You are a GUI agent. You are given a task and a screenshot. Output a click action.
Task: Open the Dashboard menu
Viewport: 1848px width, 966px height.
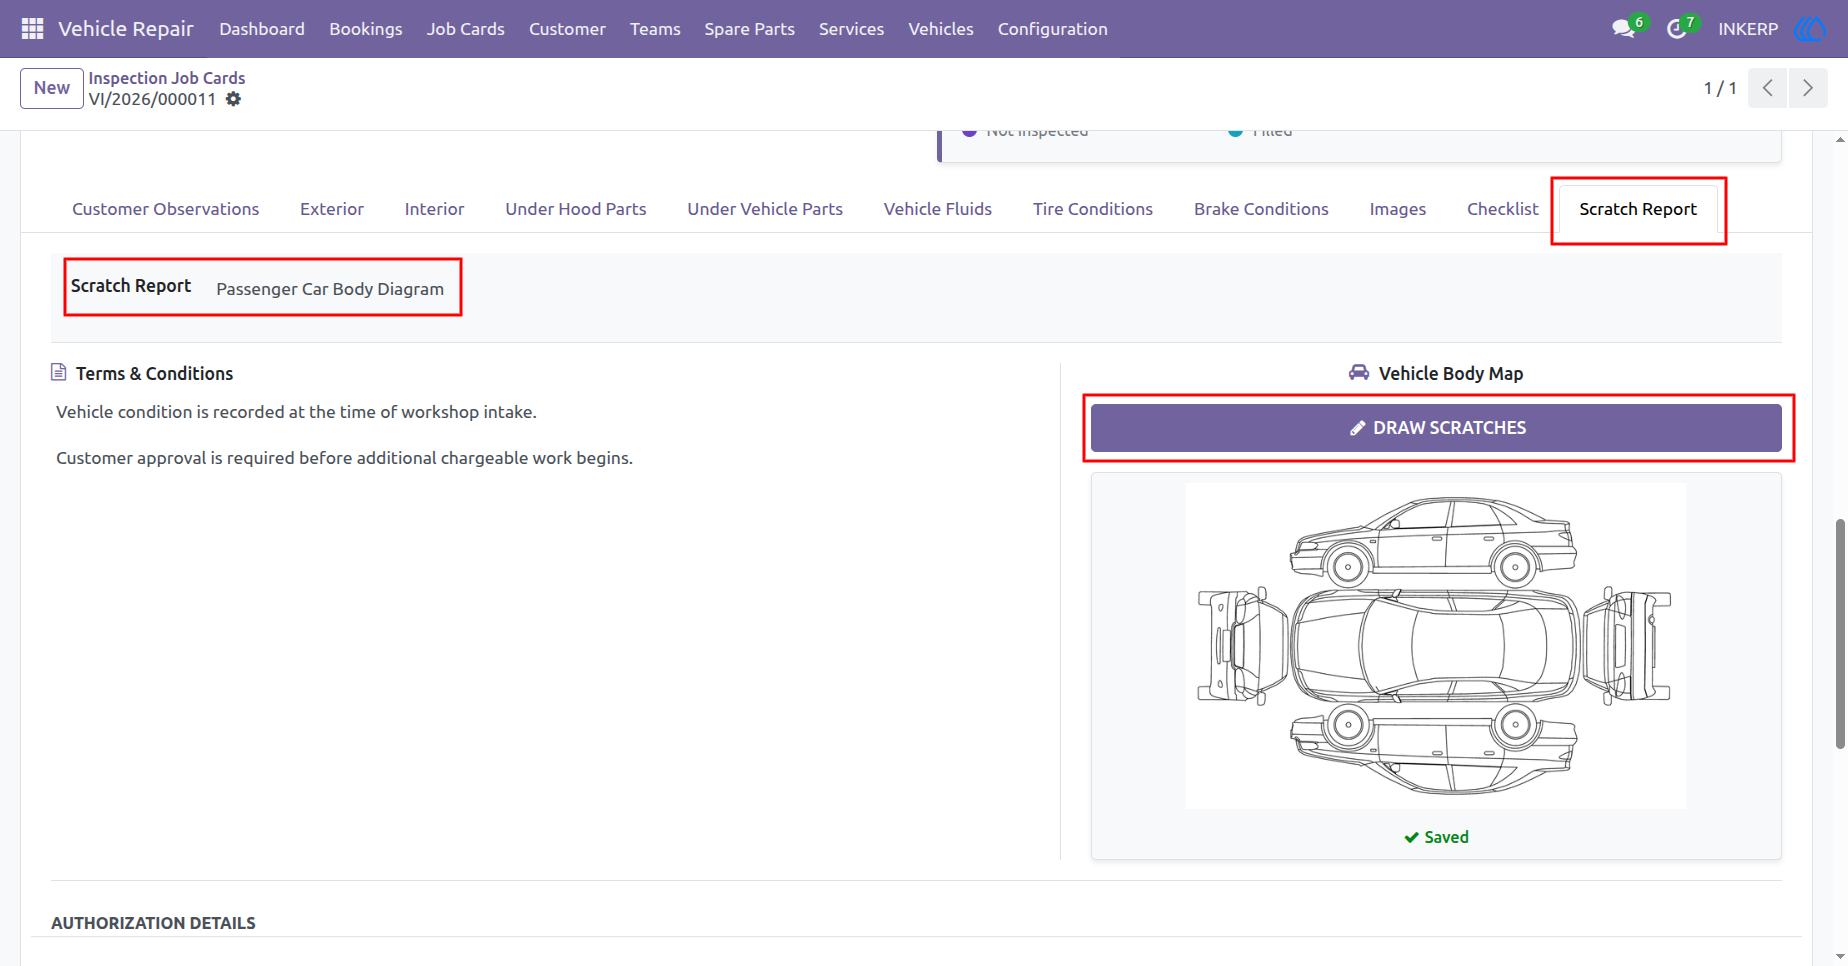(262, 29)
